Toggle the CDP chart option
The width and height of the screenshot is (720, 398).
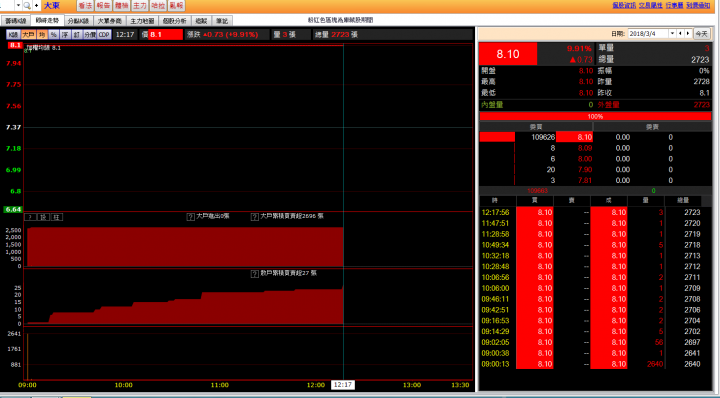(104, 34)
